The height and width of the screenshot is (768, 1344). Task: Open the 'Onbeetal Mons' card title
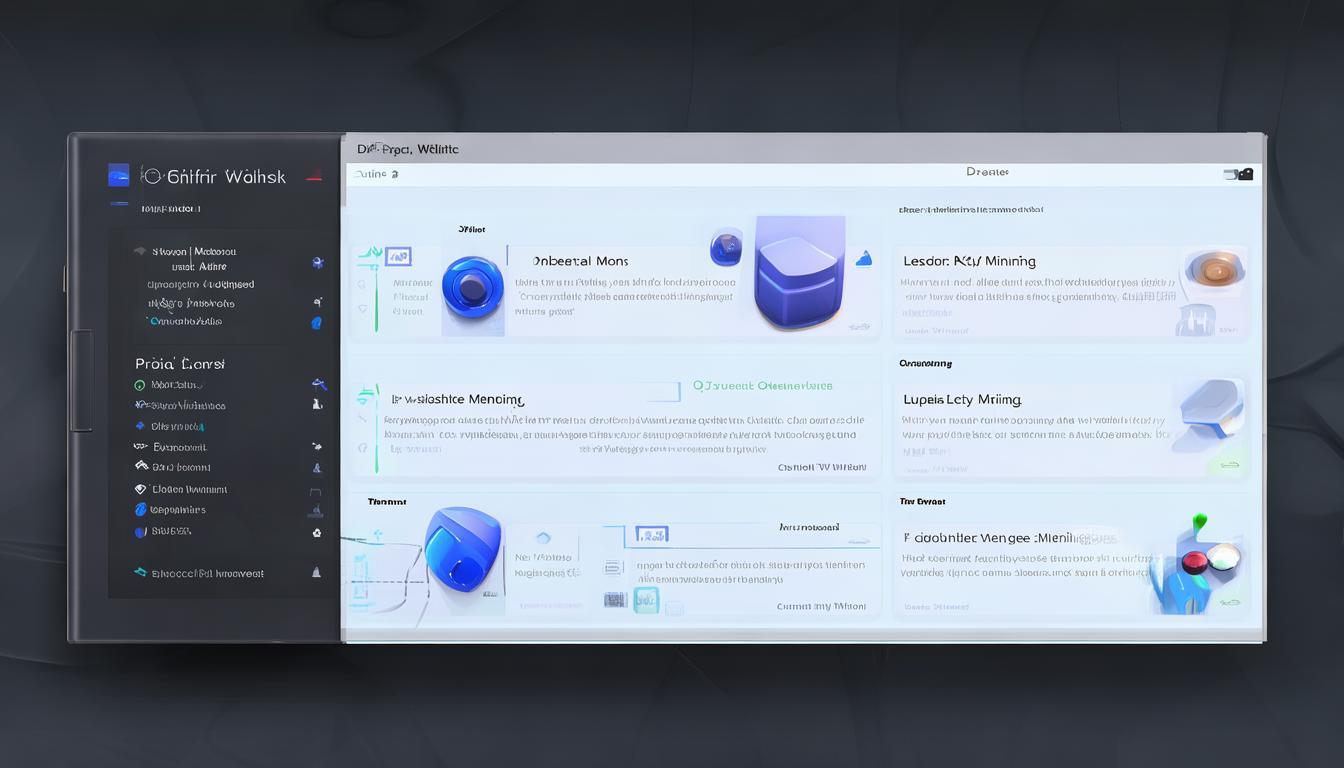pos(581,261)
